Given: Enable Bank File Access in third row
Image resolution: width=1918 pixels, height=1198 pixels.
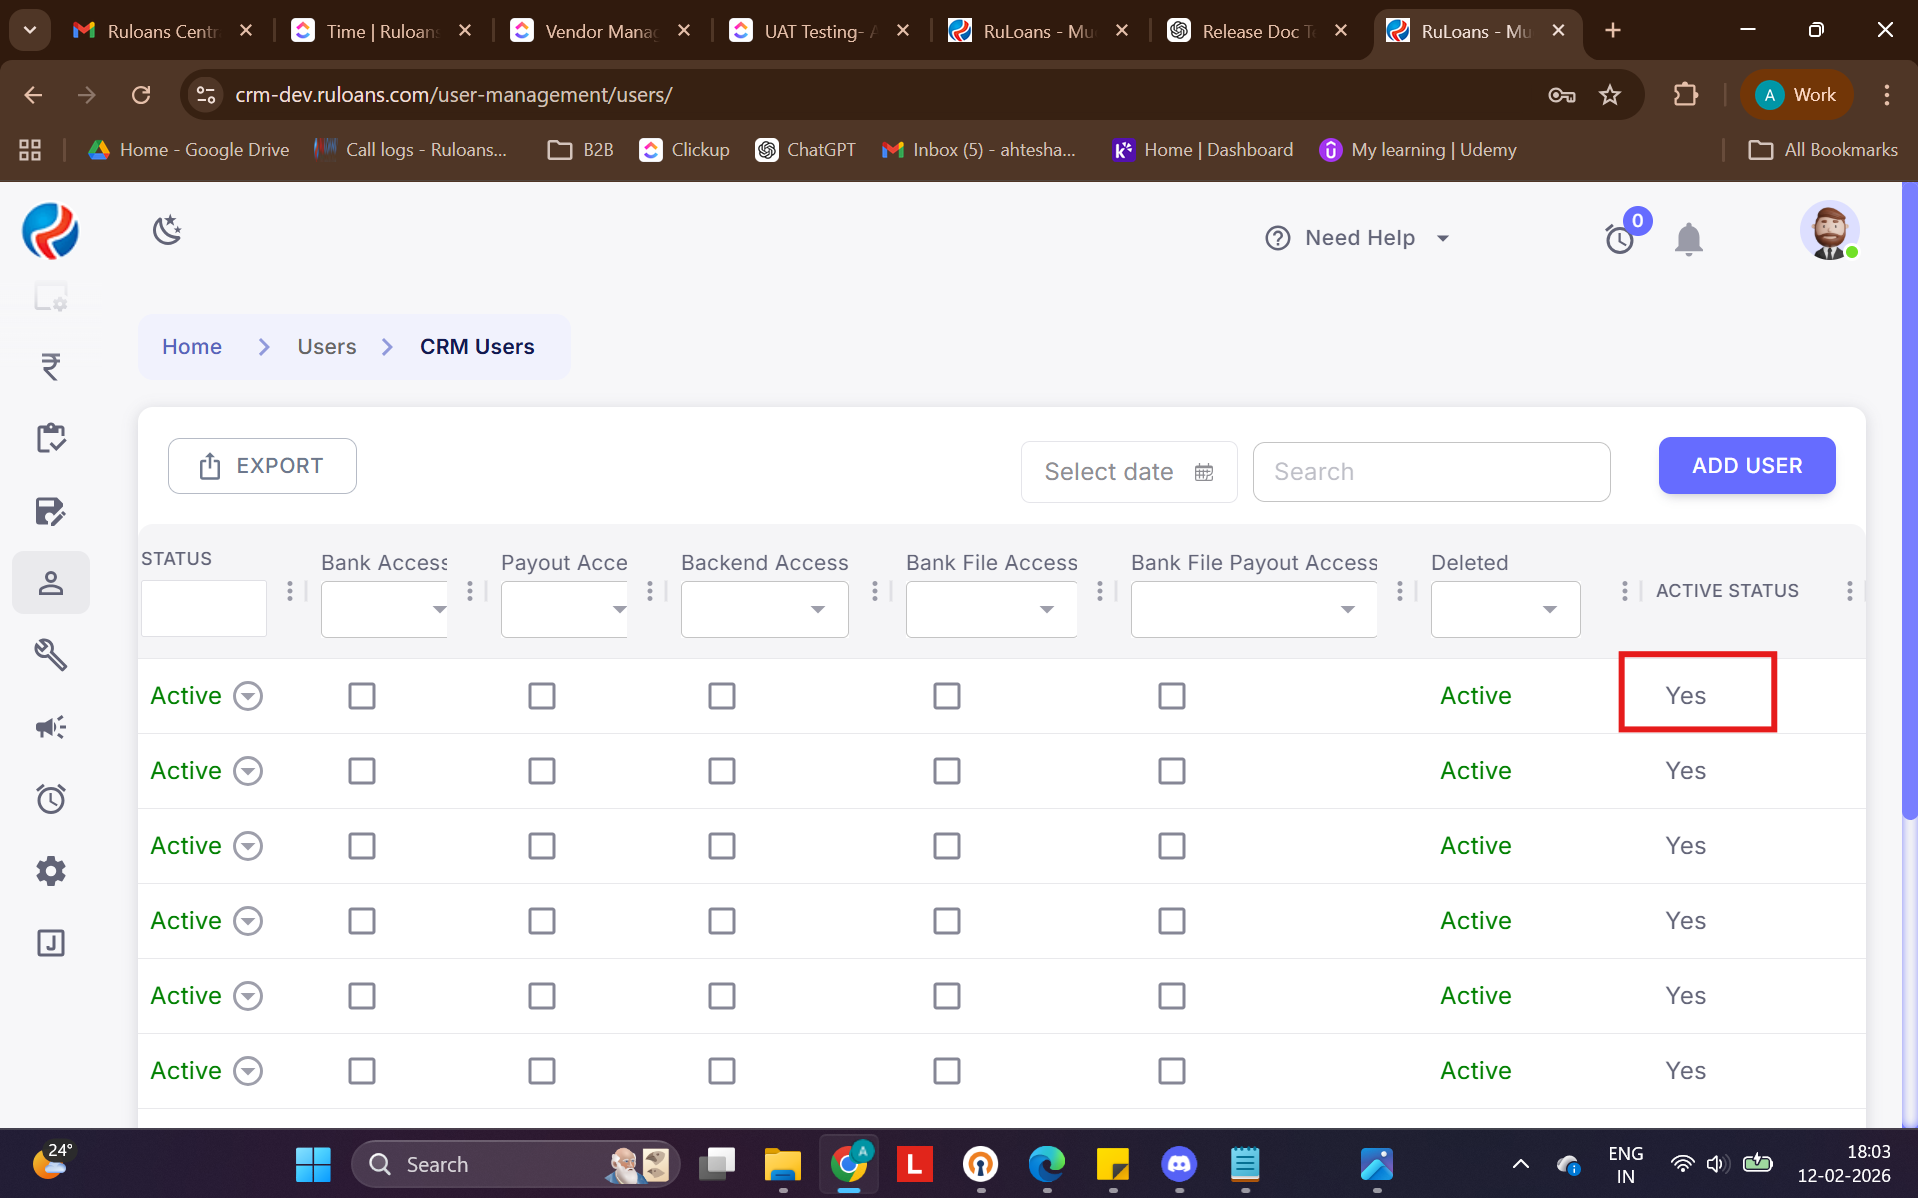Looking at the screenshot, I should [x=947, y=846].
